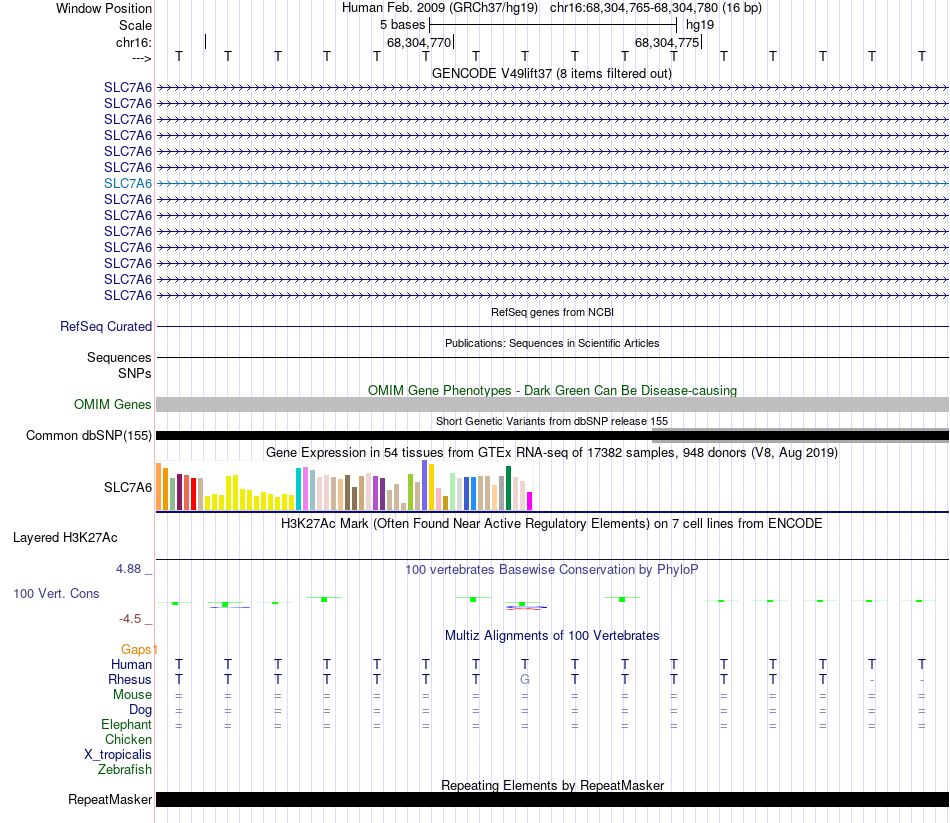Click the 'RepeatMasker' track label
This screenshot has height=823, width=950.
(110, 800)
